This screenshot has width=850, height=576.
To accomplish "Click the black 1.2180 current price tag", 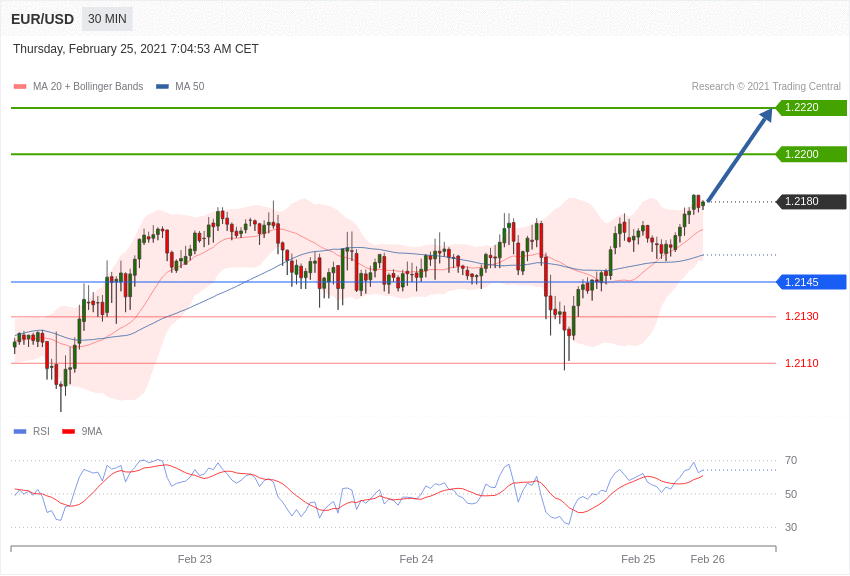I will point(812,201).
